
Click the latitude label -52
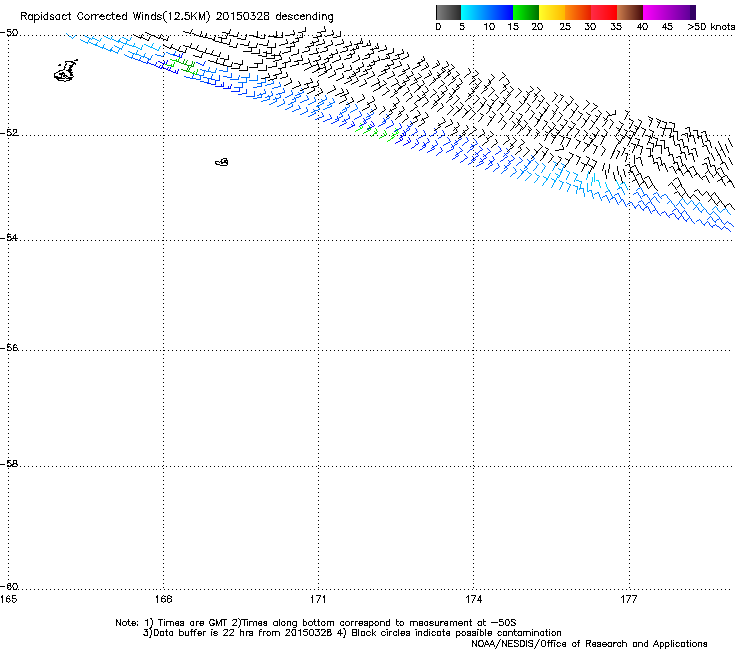9,133
